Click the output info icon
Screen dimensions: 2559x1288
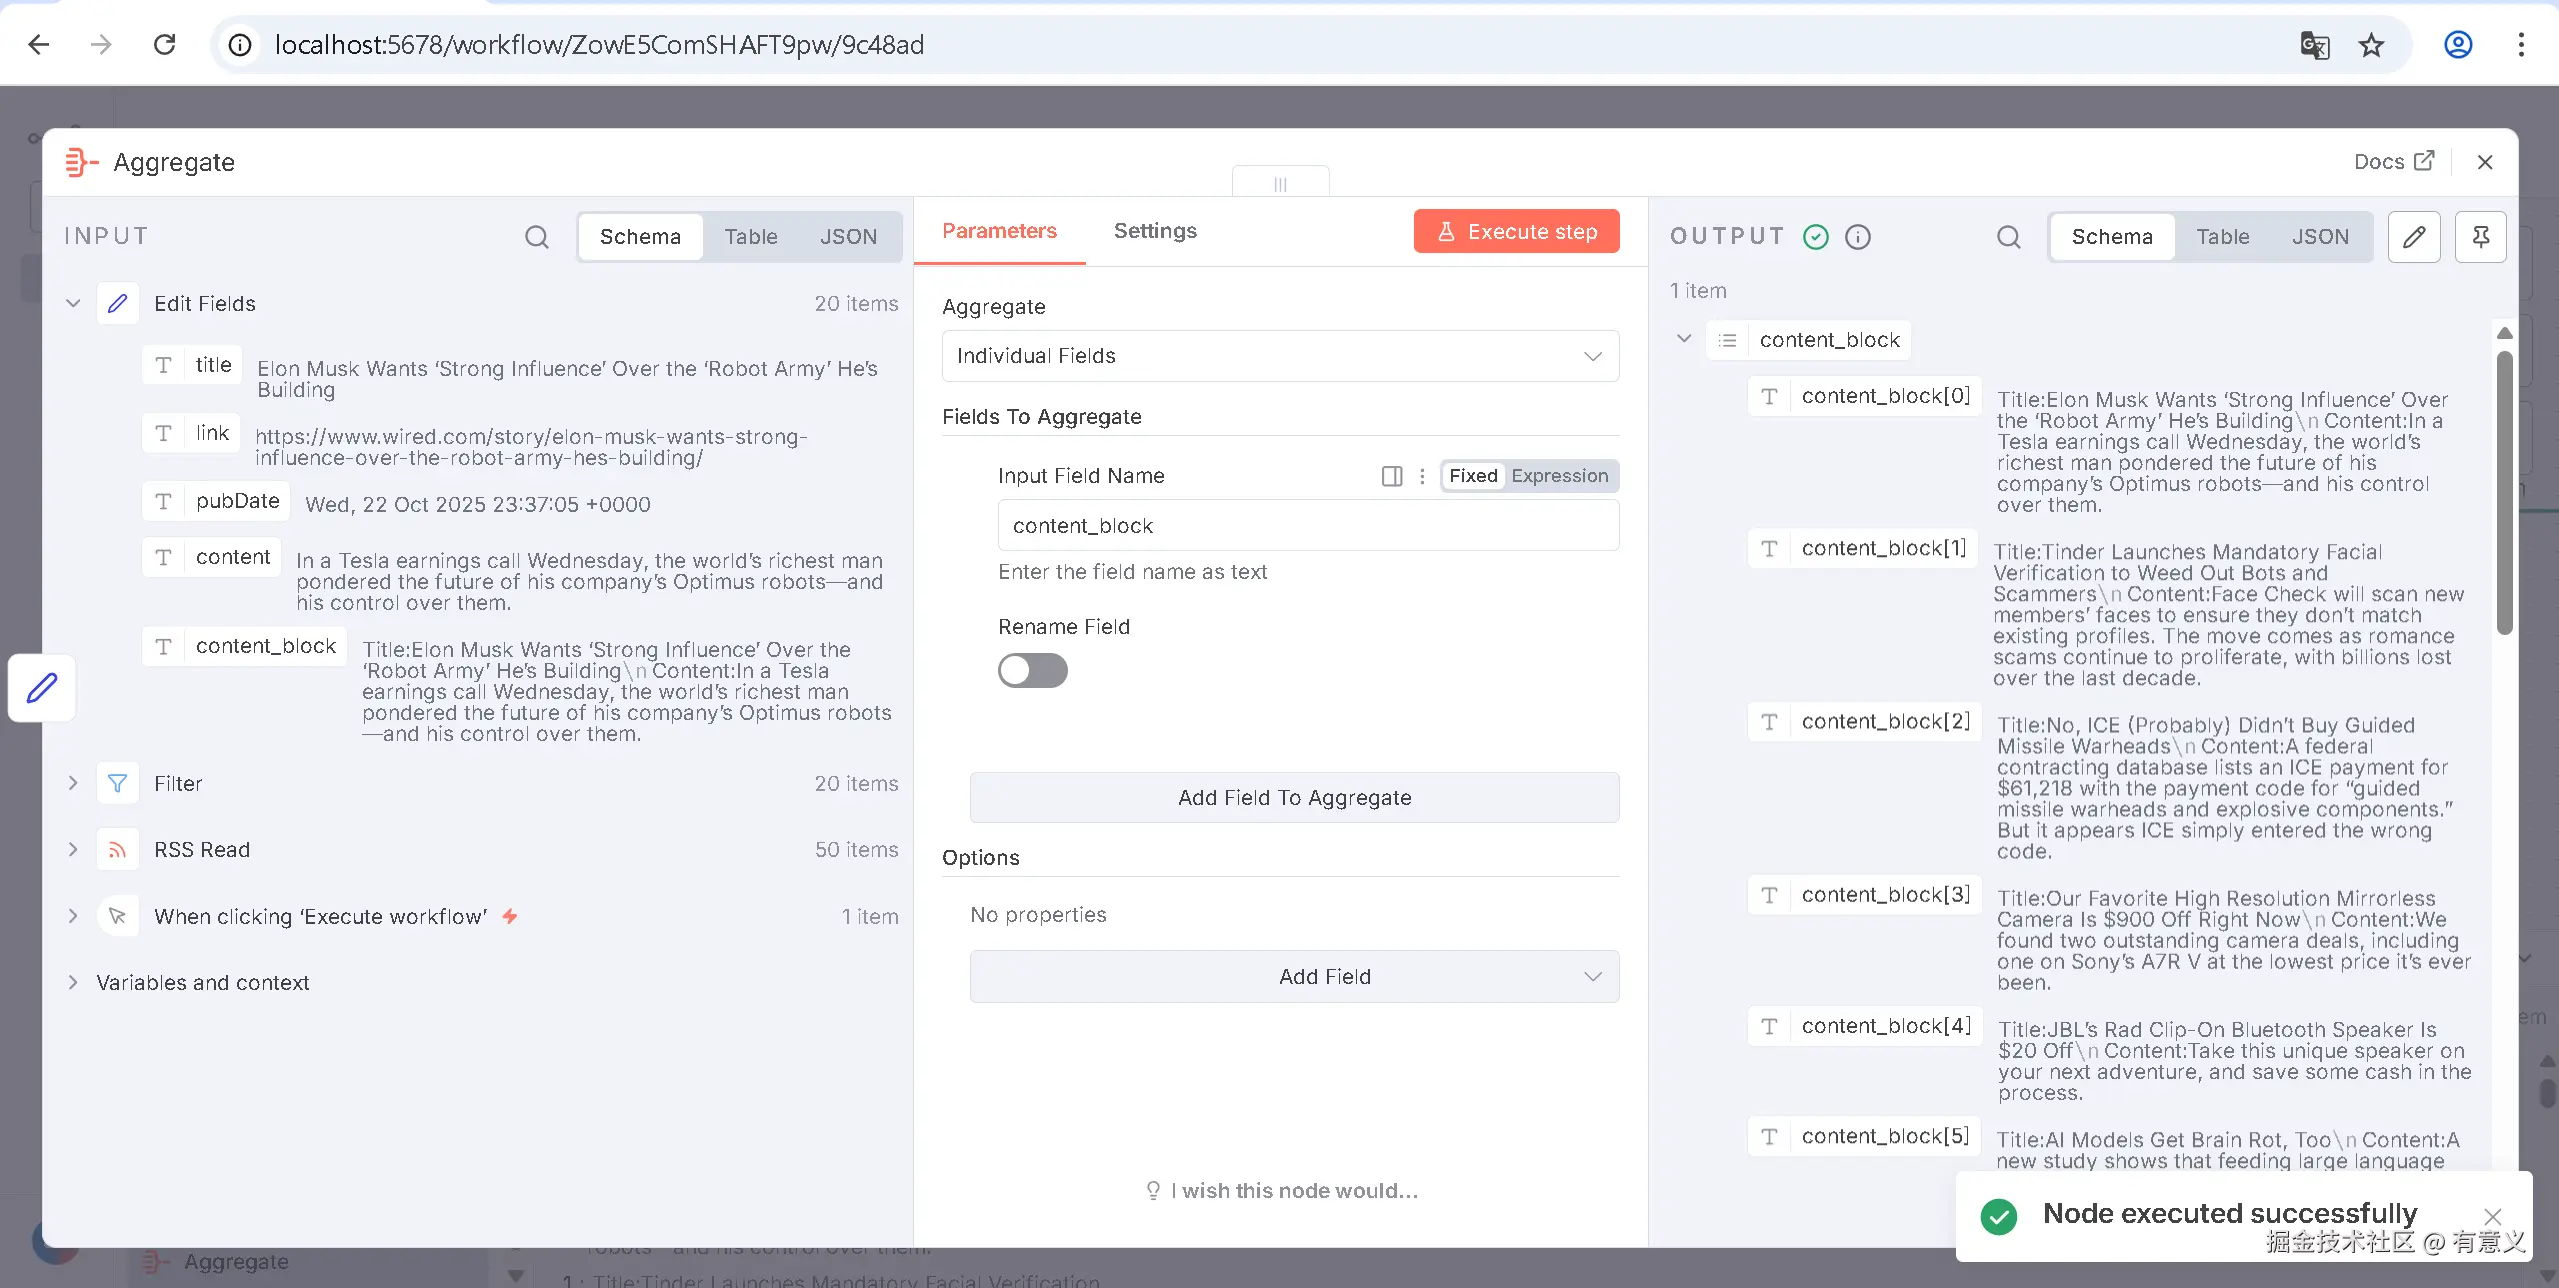(1858, 237)
